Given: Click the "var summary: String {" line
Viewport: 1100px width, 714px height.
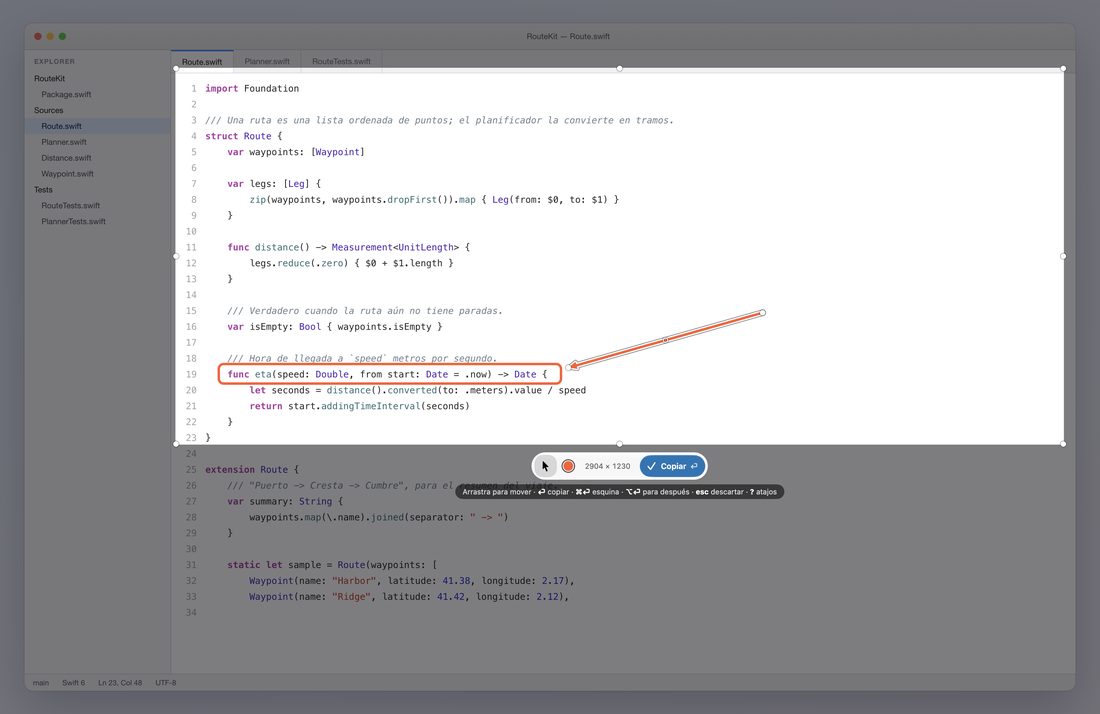Looking at the screenshot, I should click(x=285, y=501).
